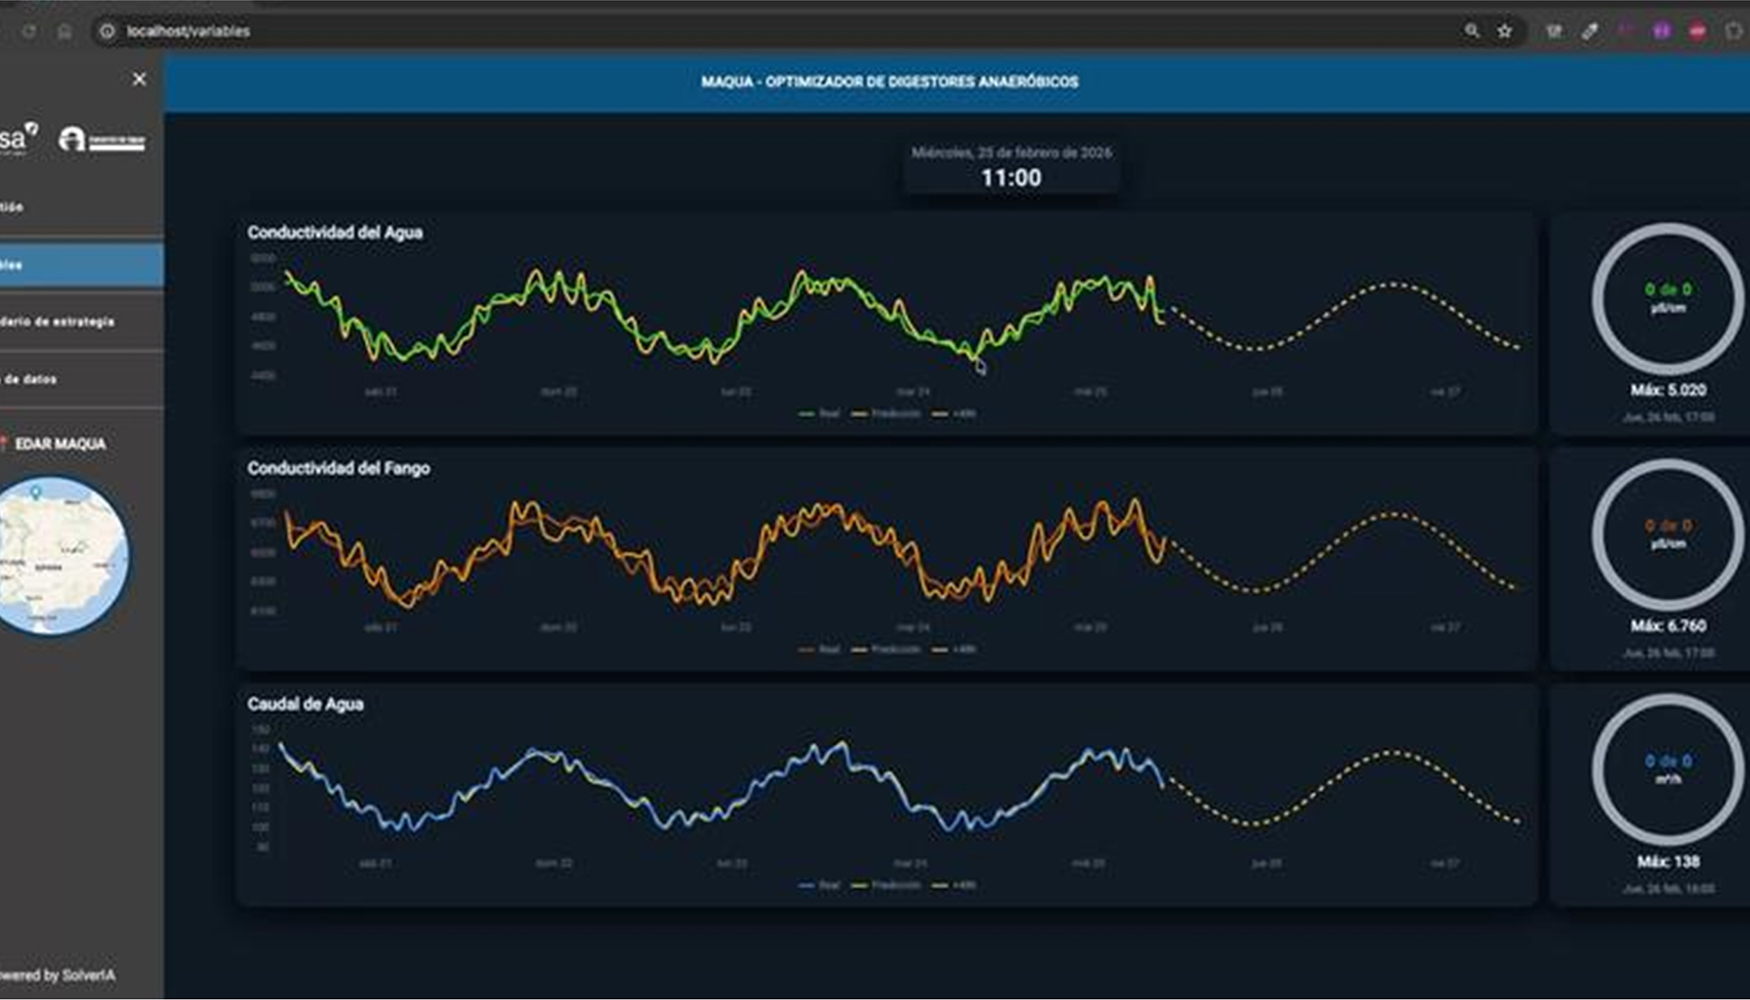Image resolution: width=1750 pixels, height=1000 pixels.
Task: Click the eyedropper extension icon
Action: 1589,31
